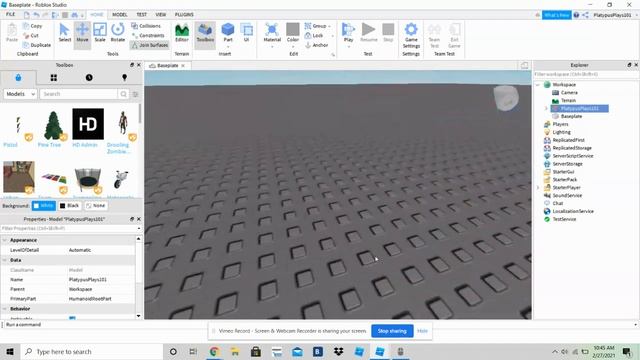The width and height of the screenshot is (640, 360).
Task: Select Toolbox Marketplace tab icon
Action: click(18, 78)
